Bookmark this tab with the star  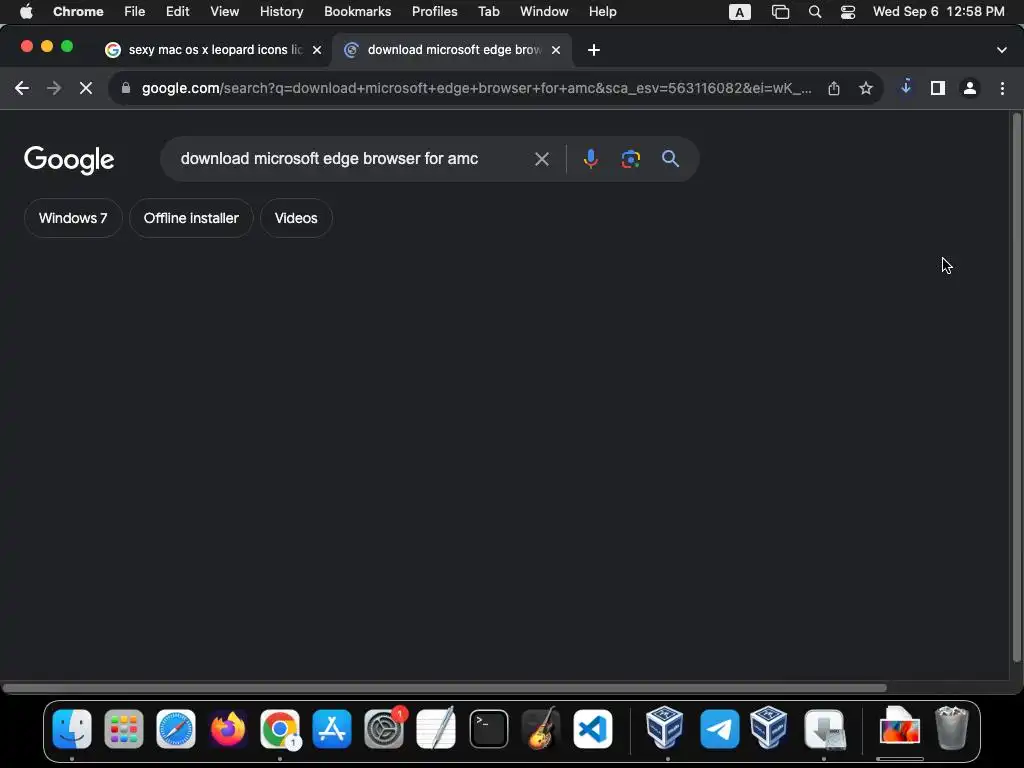pos(866,88)
